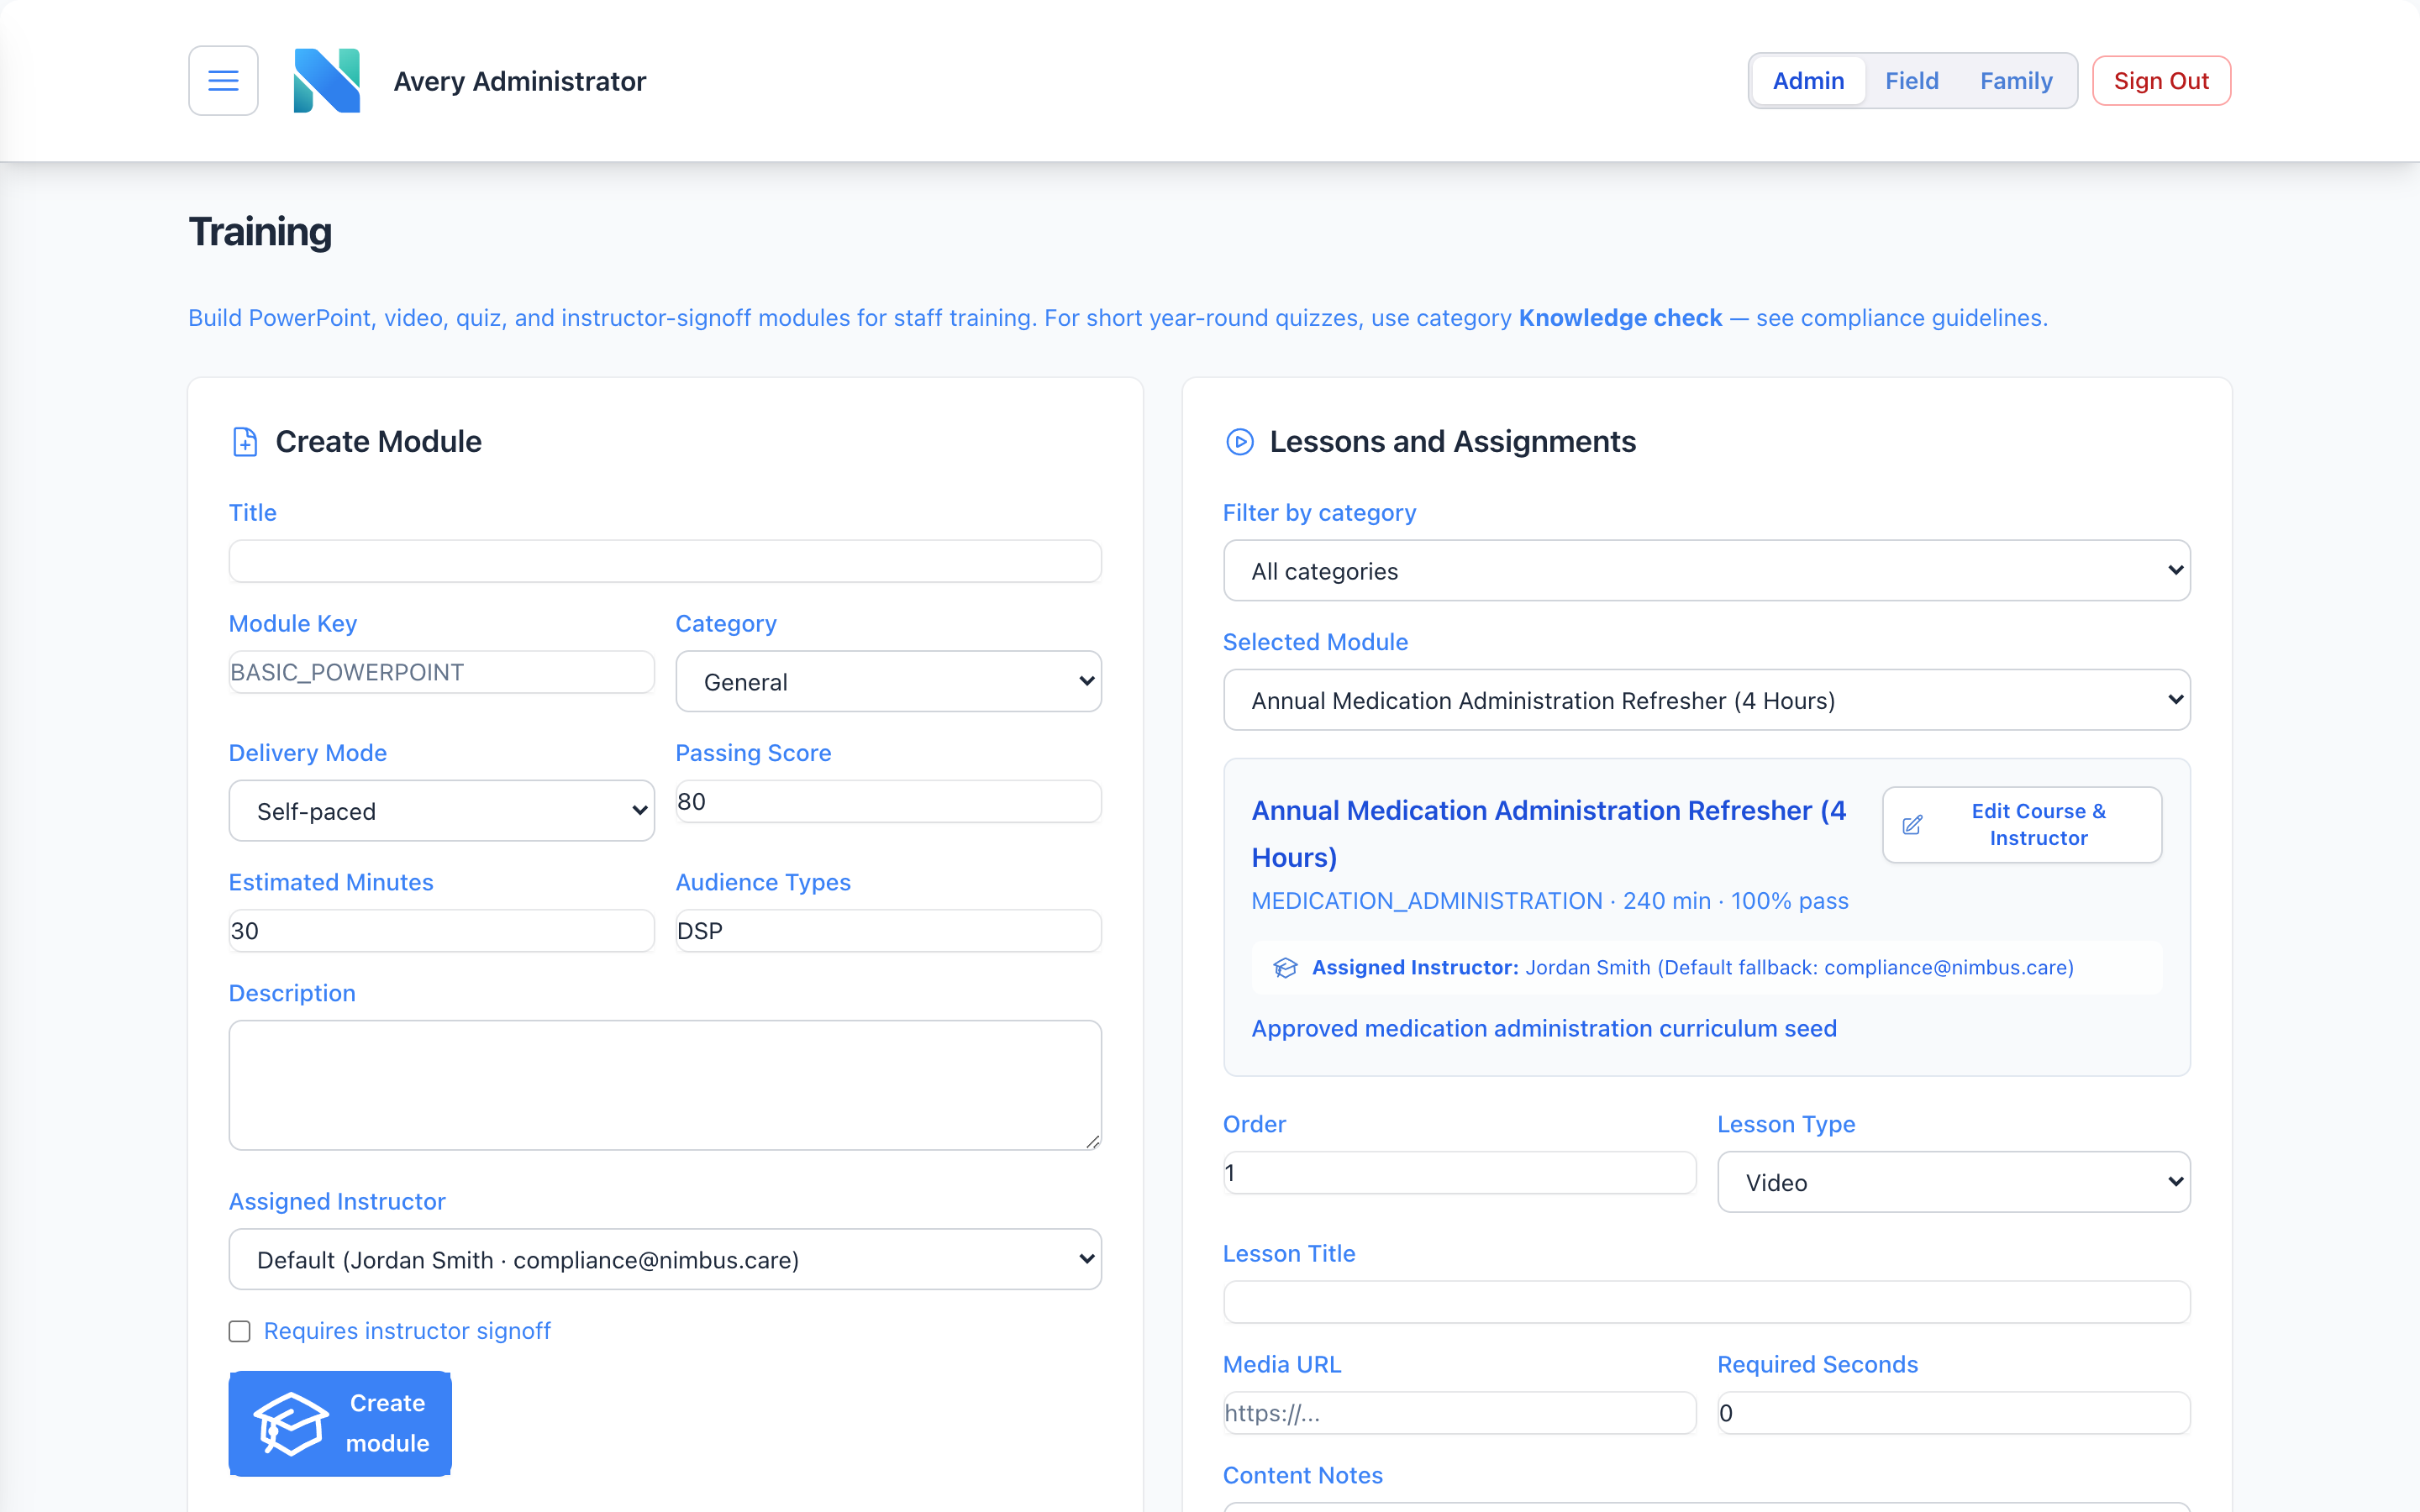
Task: Click graduation cap icon on Create module
Action: pyautogui.click(x=290, y=1423)
